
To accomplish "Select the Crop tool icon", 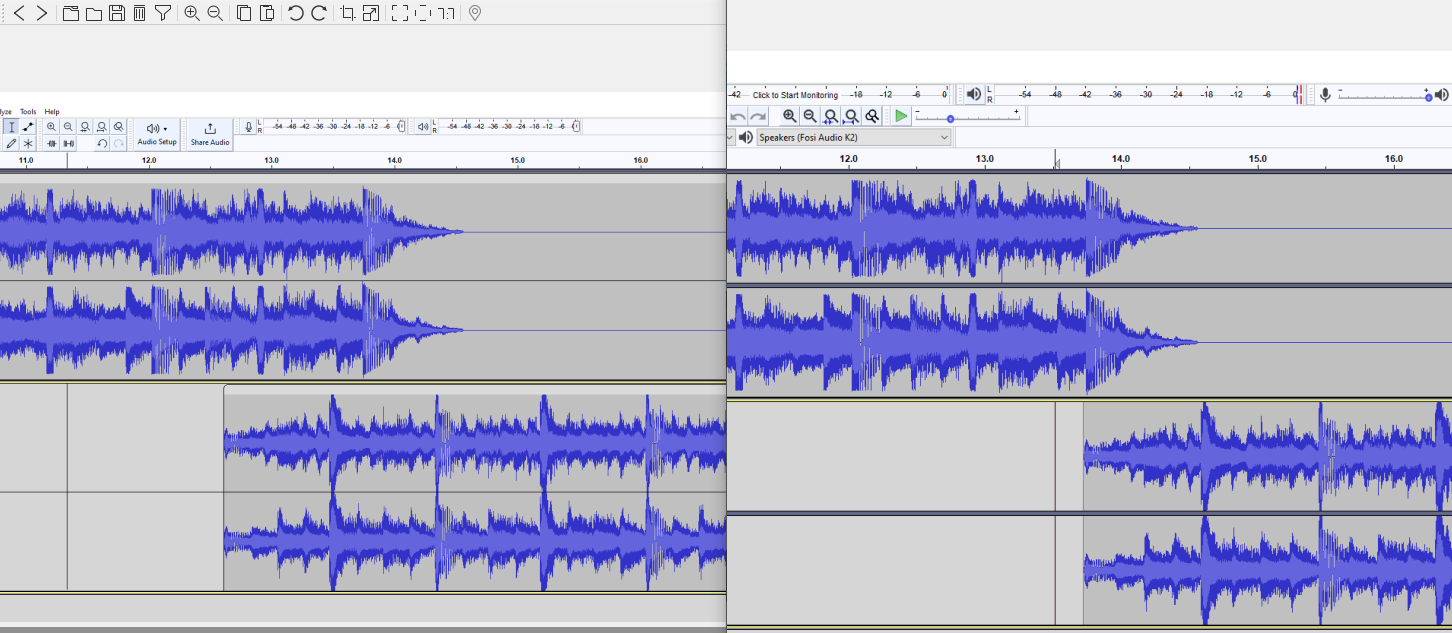I will 348,13.
